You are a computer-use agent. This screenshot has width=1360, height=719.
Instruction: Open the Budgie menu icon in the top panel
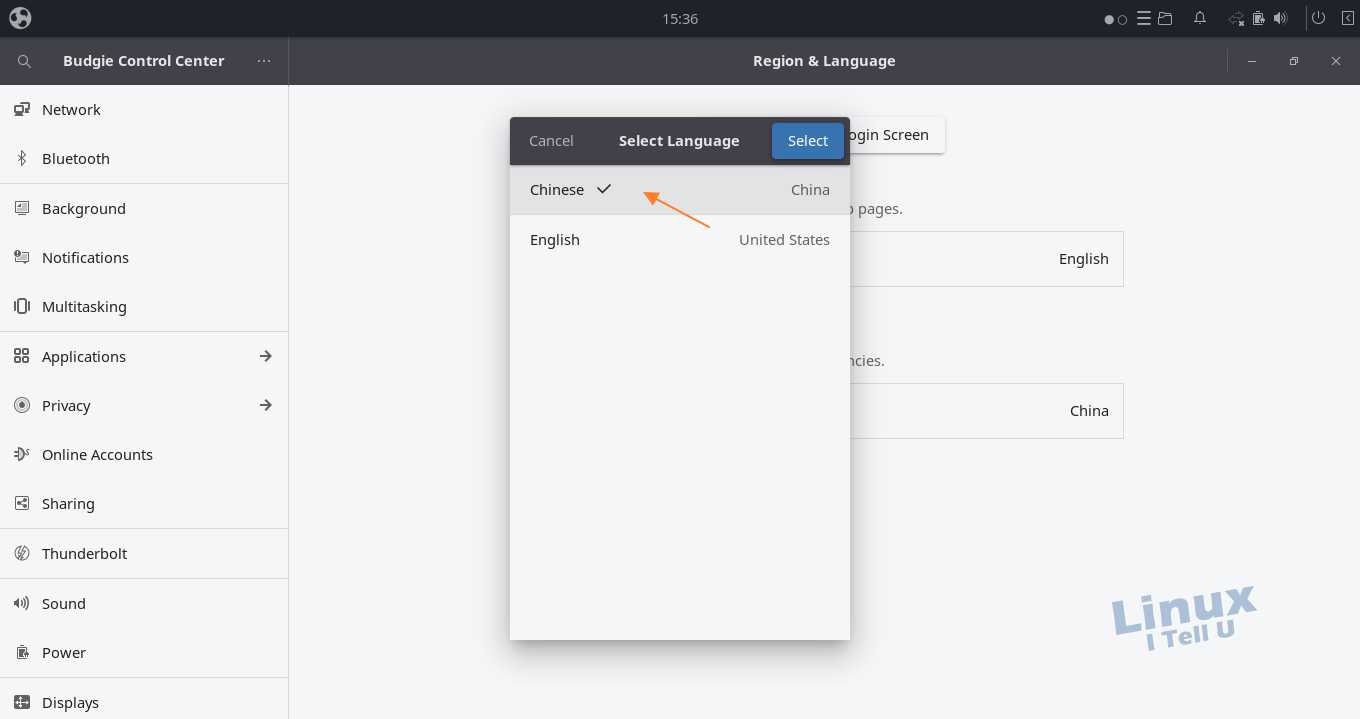[x=20, y=18]
